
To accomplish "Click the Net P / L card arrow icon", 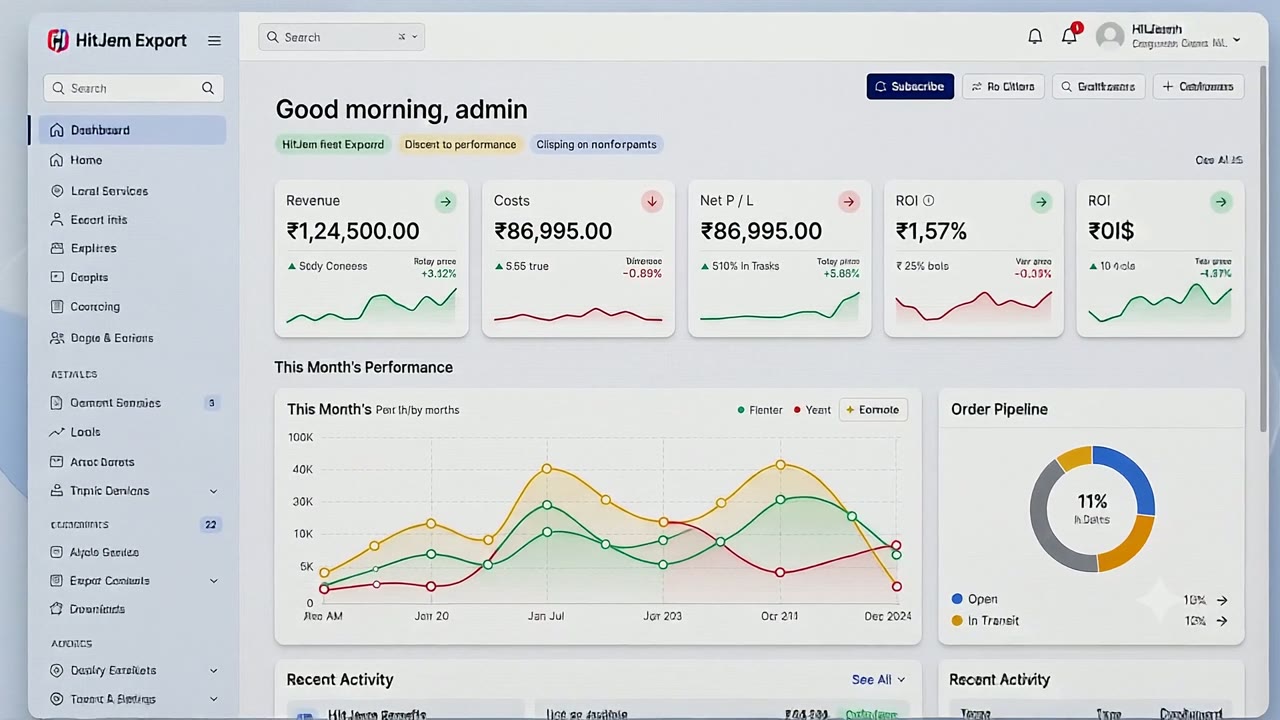I will (x=849, y=202).
